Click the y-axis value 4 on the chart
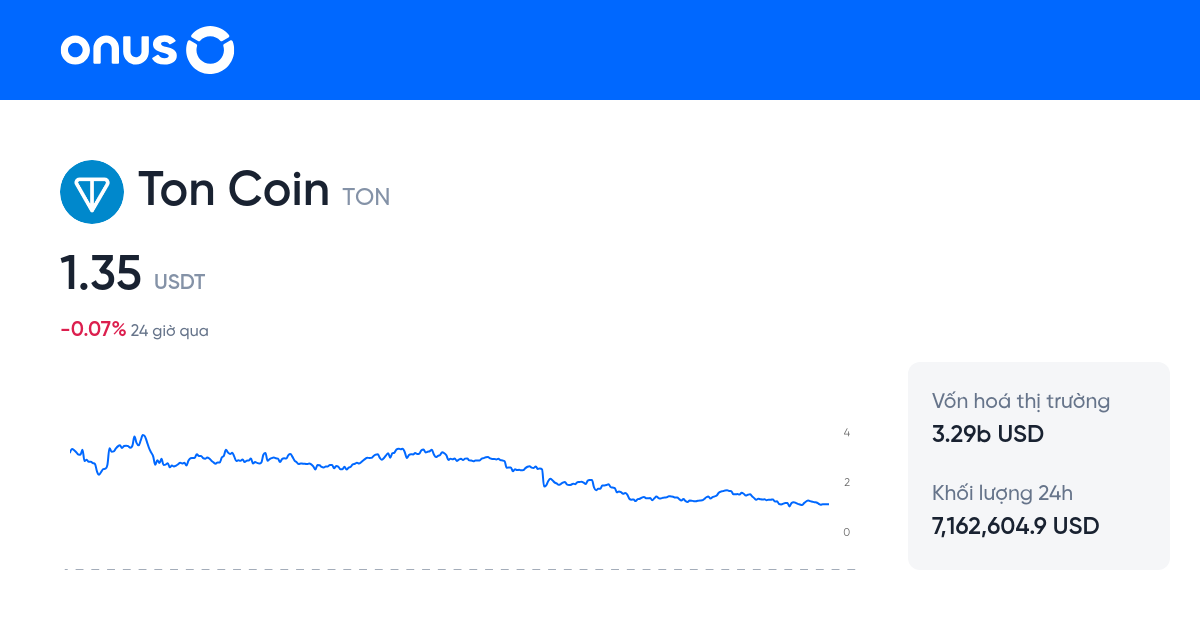The height and width of the screenshot is (630, 1200). point(846,433)
